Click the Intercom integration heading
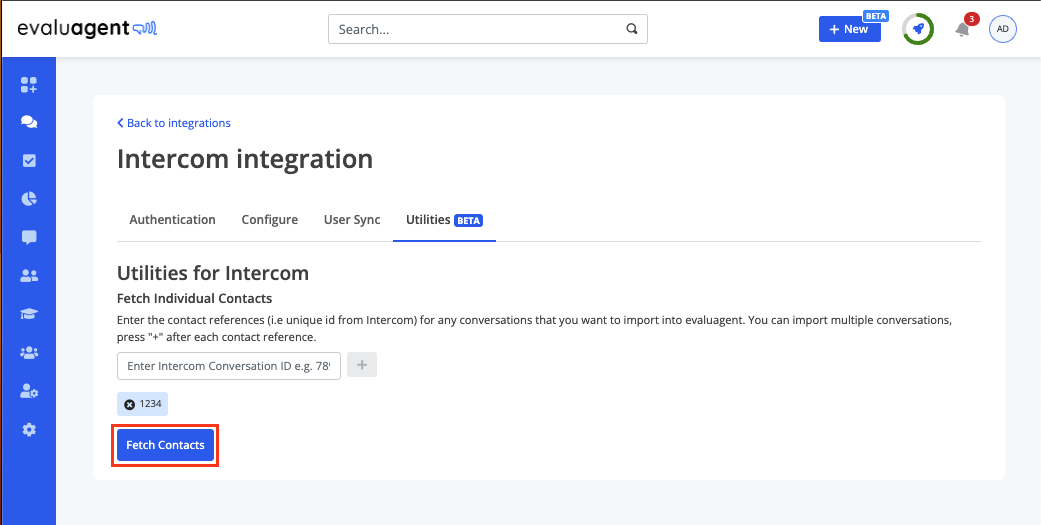 [245, 159]
